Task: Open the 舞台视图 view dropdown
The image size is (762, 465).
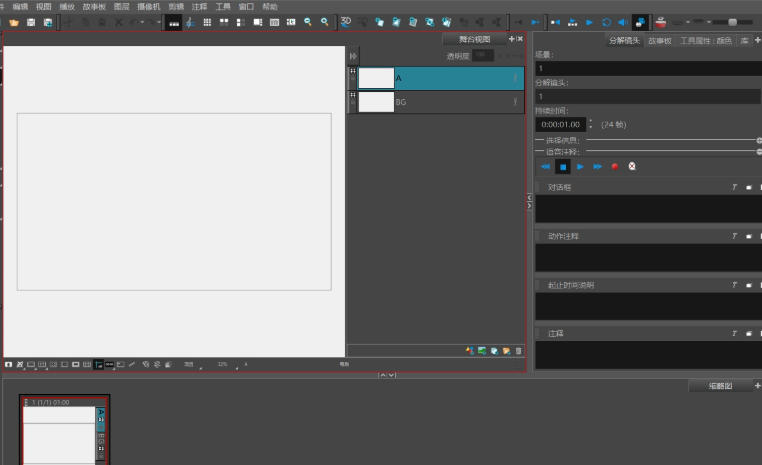Action: [x=475, y=39]
